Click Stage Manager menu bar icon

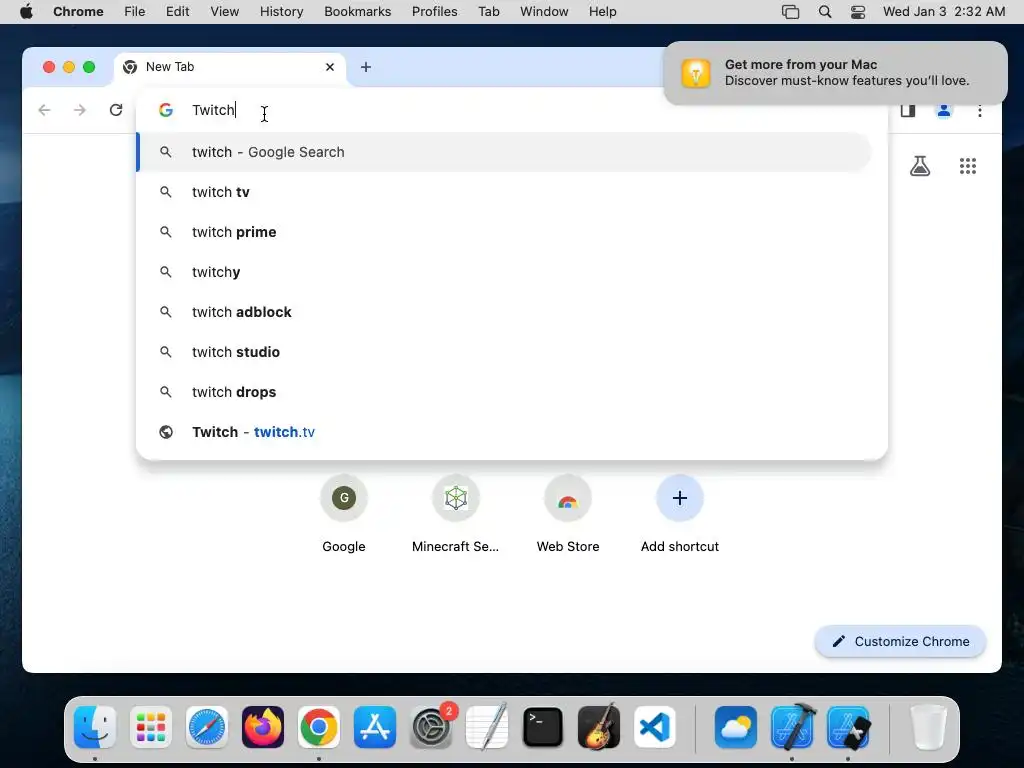tap(791, 12)
